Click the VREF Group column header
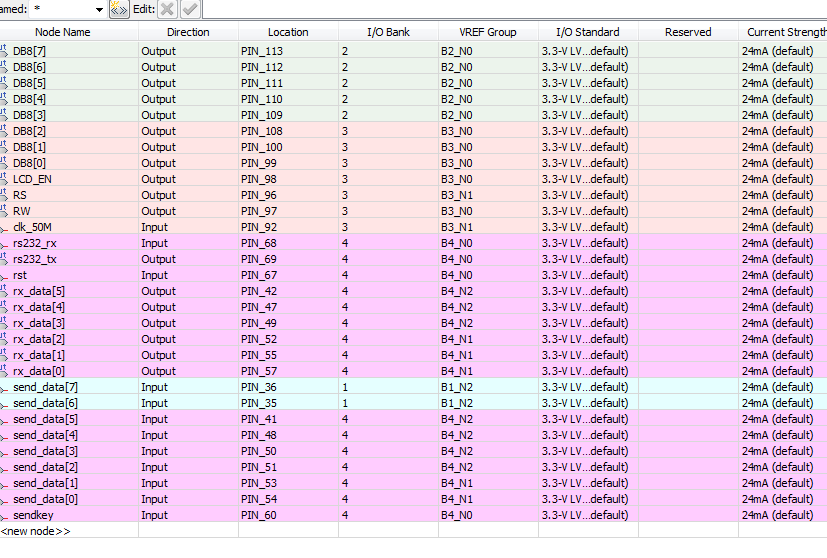The height and width of the screenshot is (558, 827). (x=488, y=32)
